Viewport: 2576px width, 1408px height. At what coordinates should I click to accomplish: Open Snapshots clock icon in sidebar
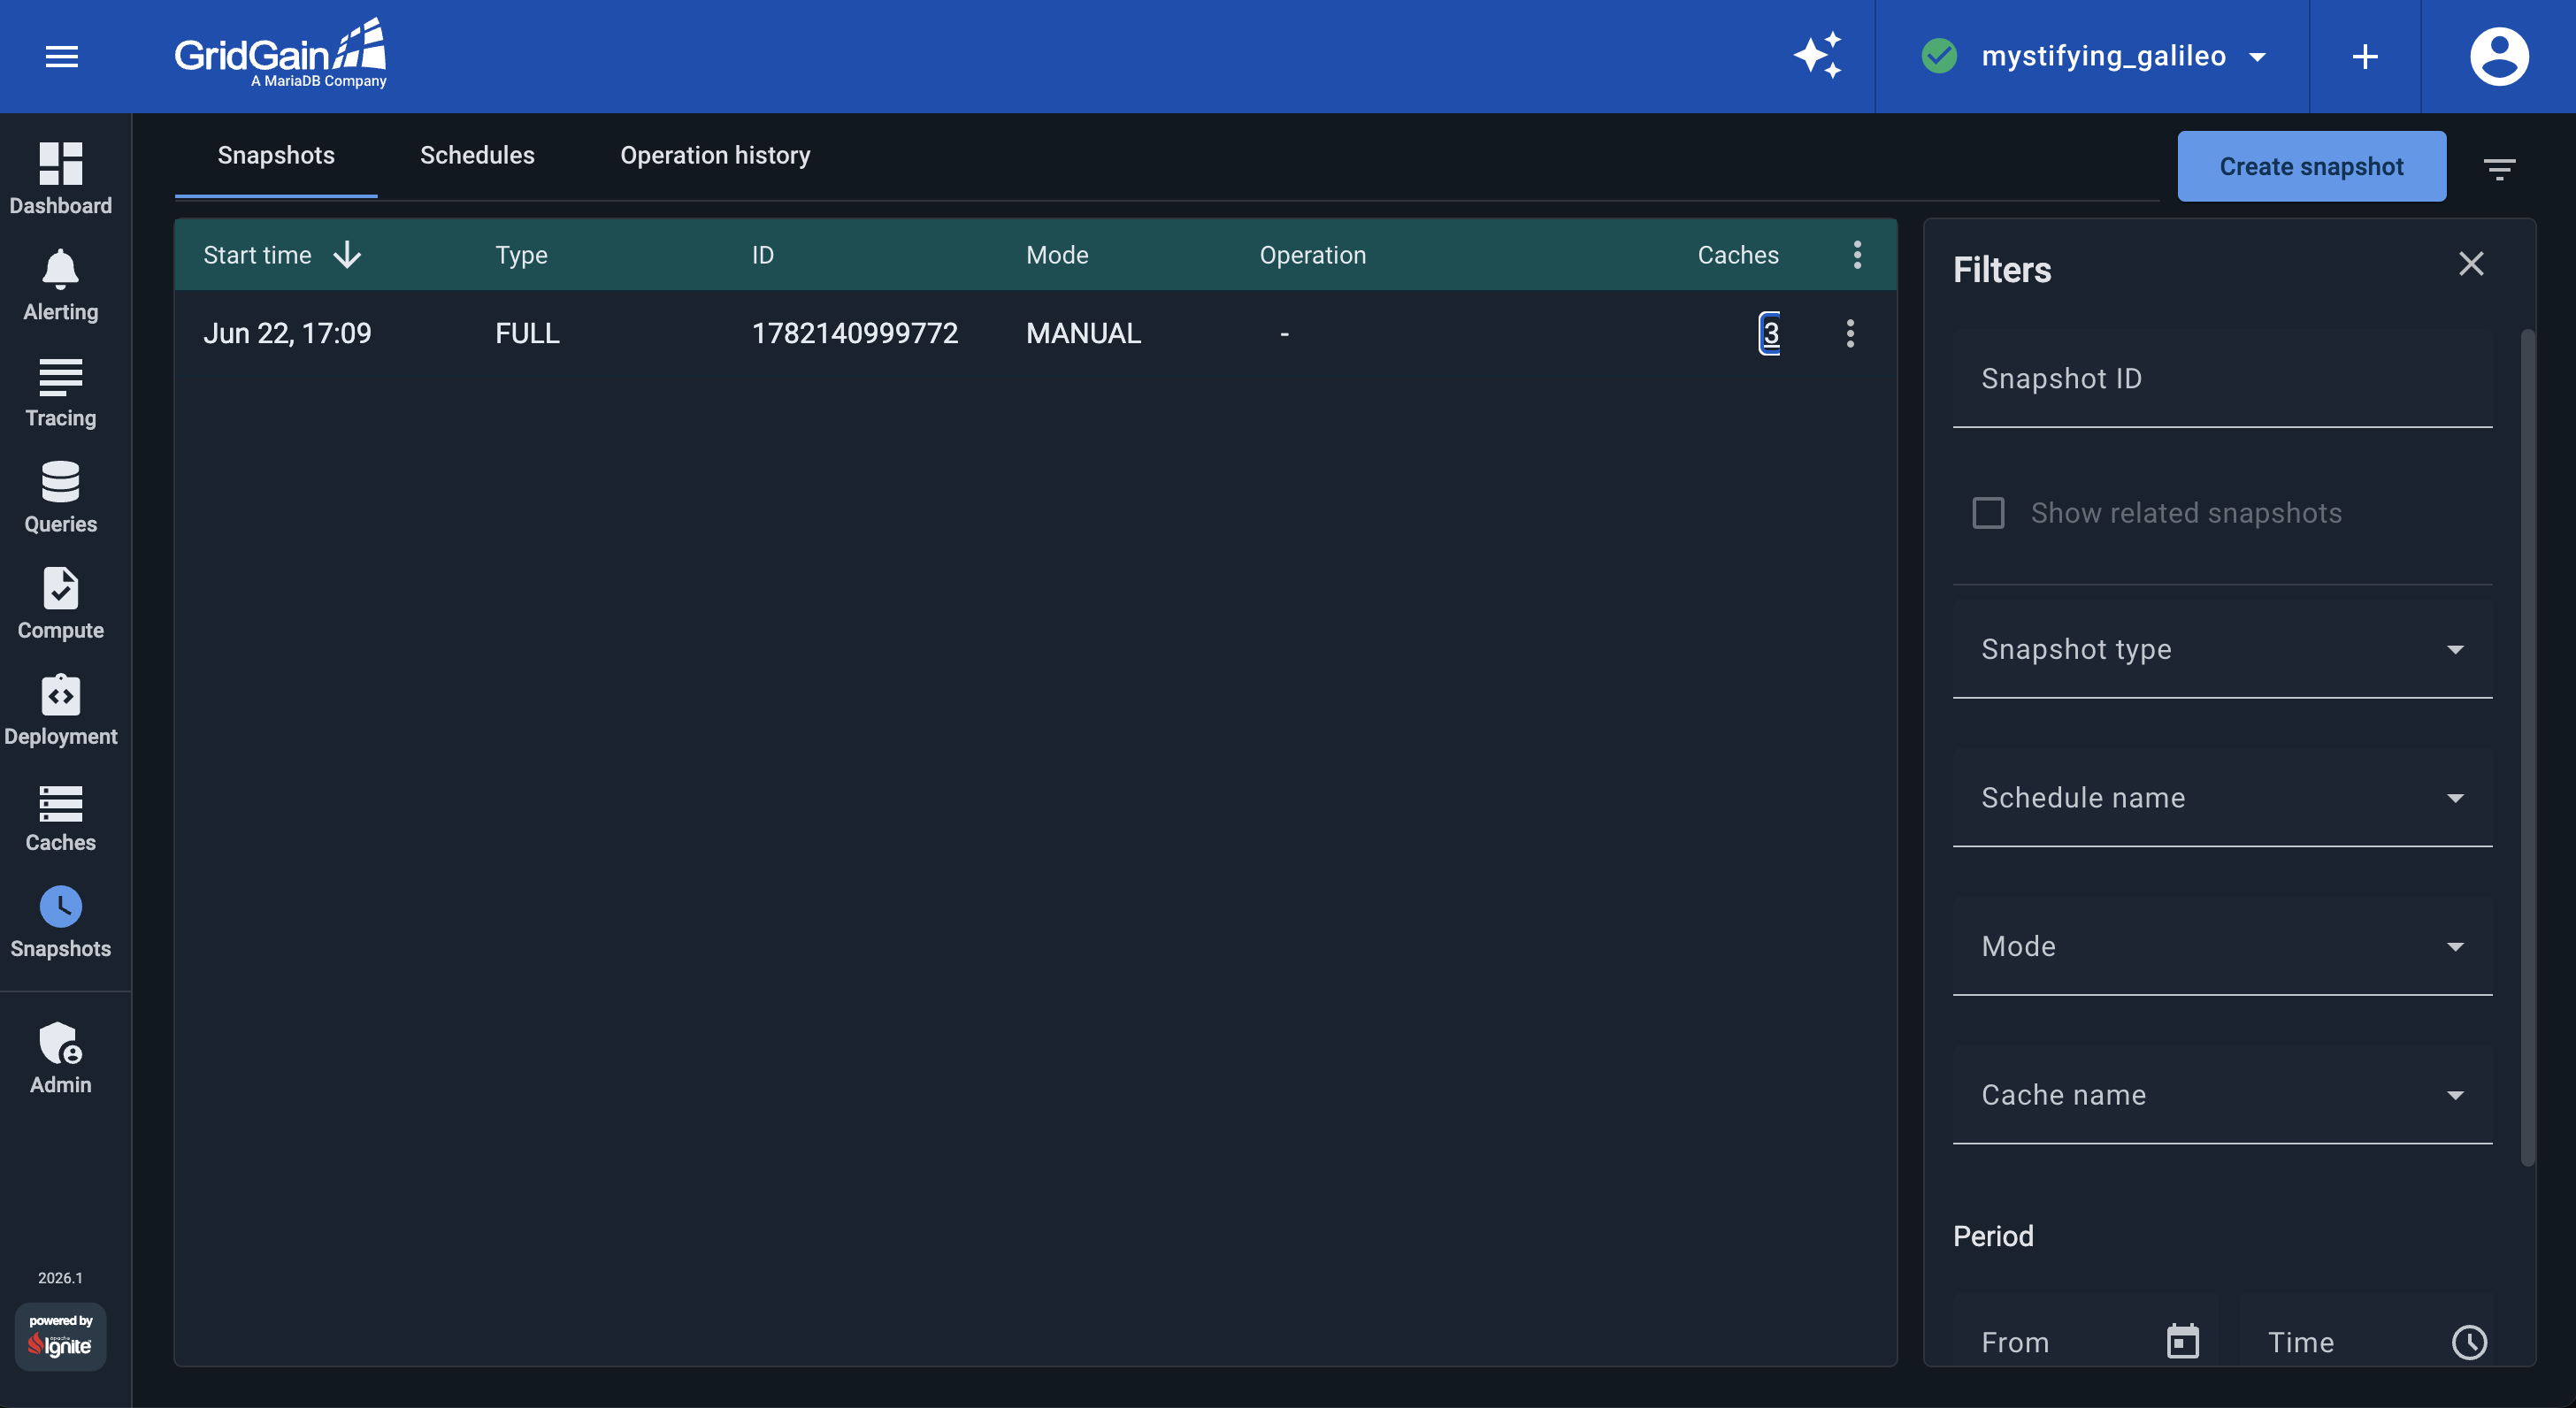[61, 907]
